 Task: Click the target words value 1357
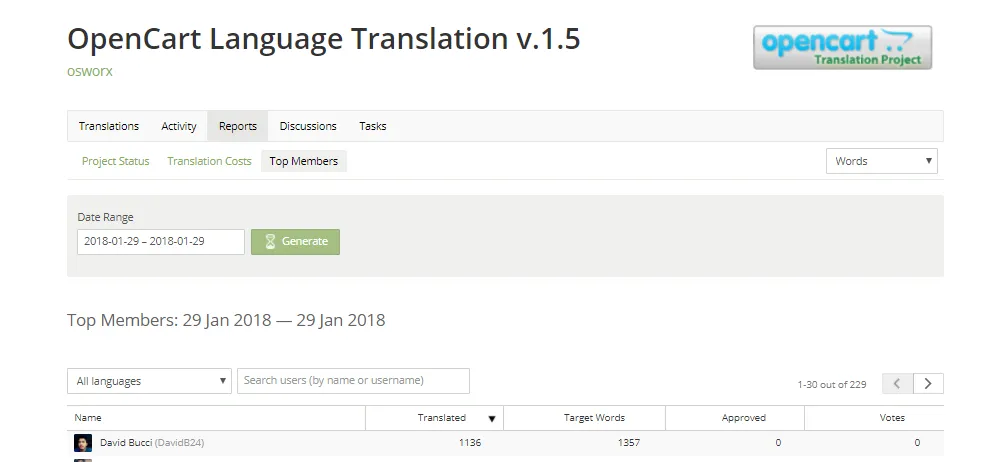coord(628,442)
